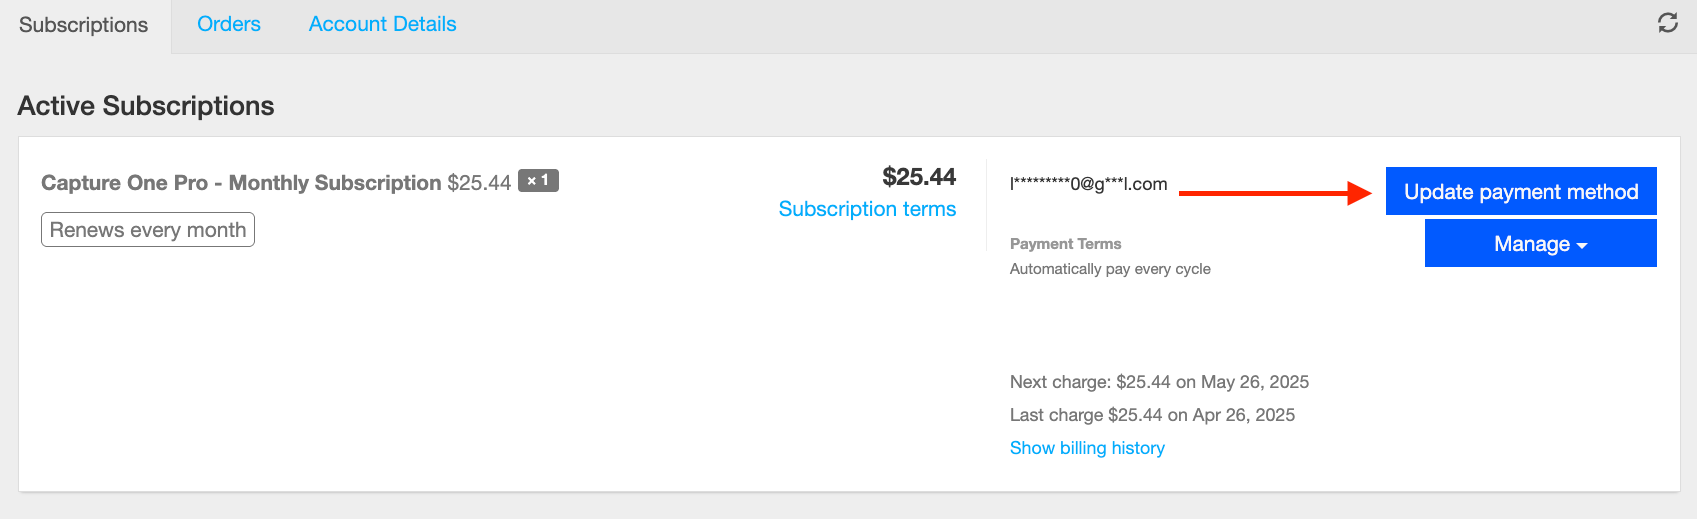
Task: Click the Active Subscriptions heading
Action: coord(146,106)
